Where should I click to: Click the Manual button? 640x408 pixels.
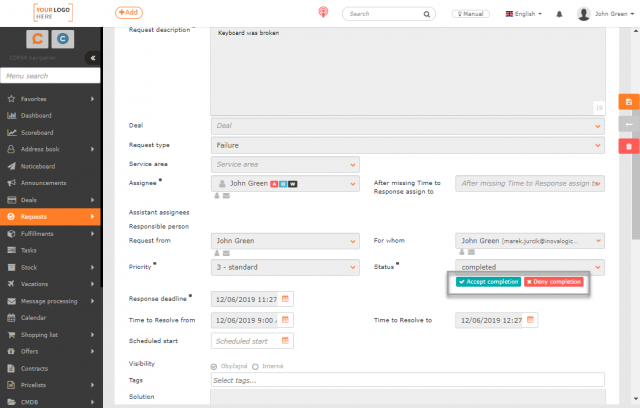(x=470, y=14)
